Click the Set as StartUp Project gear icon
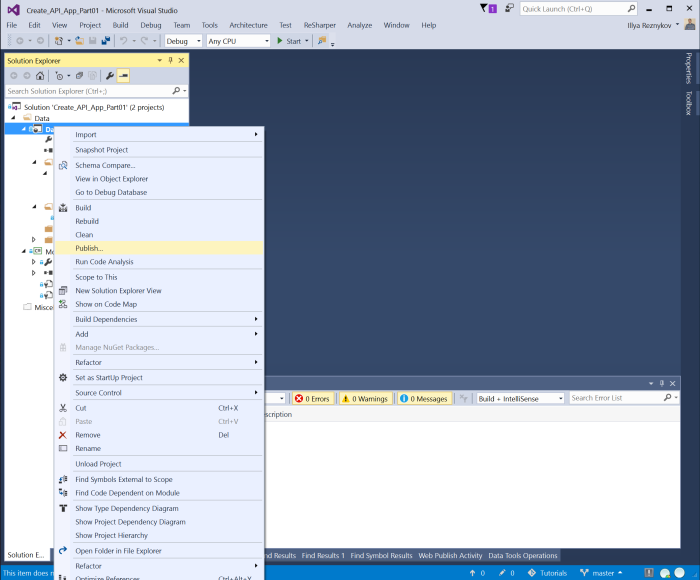 (x=63, y=378)
